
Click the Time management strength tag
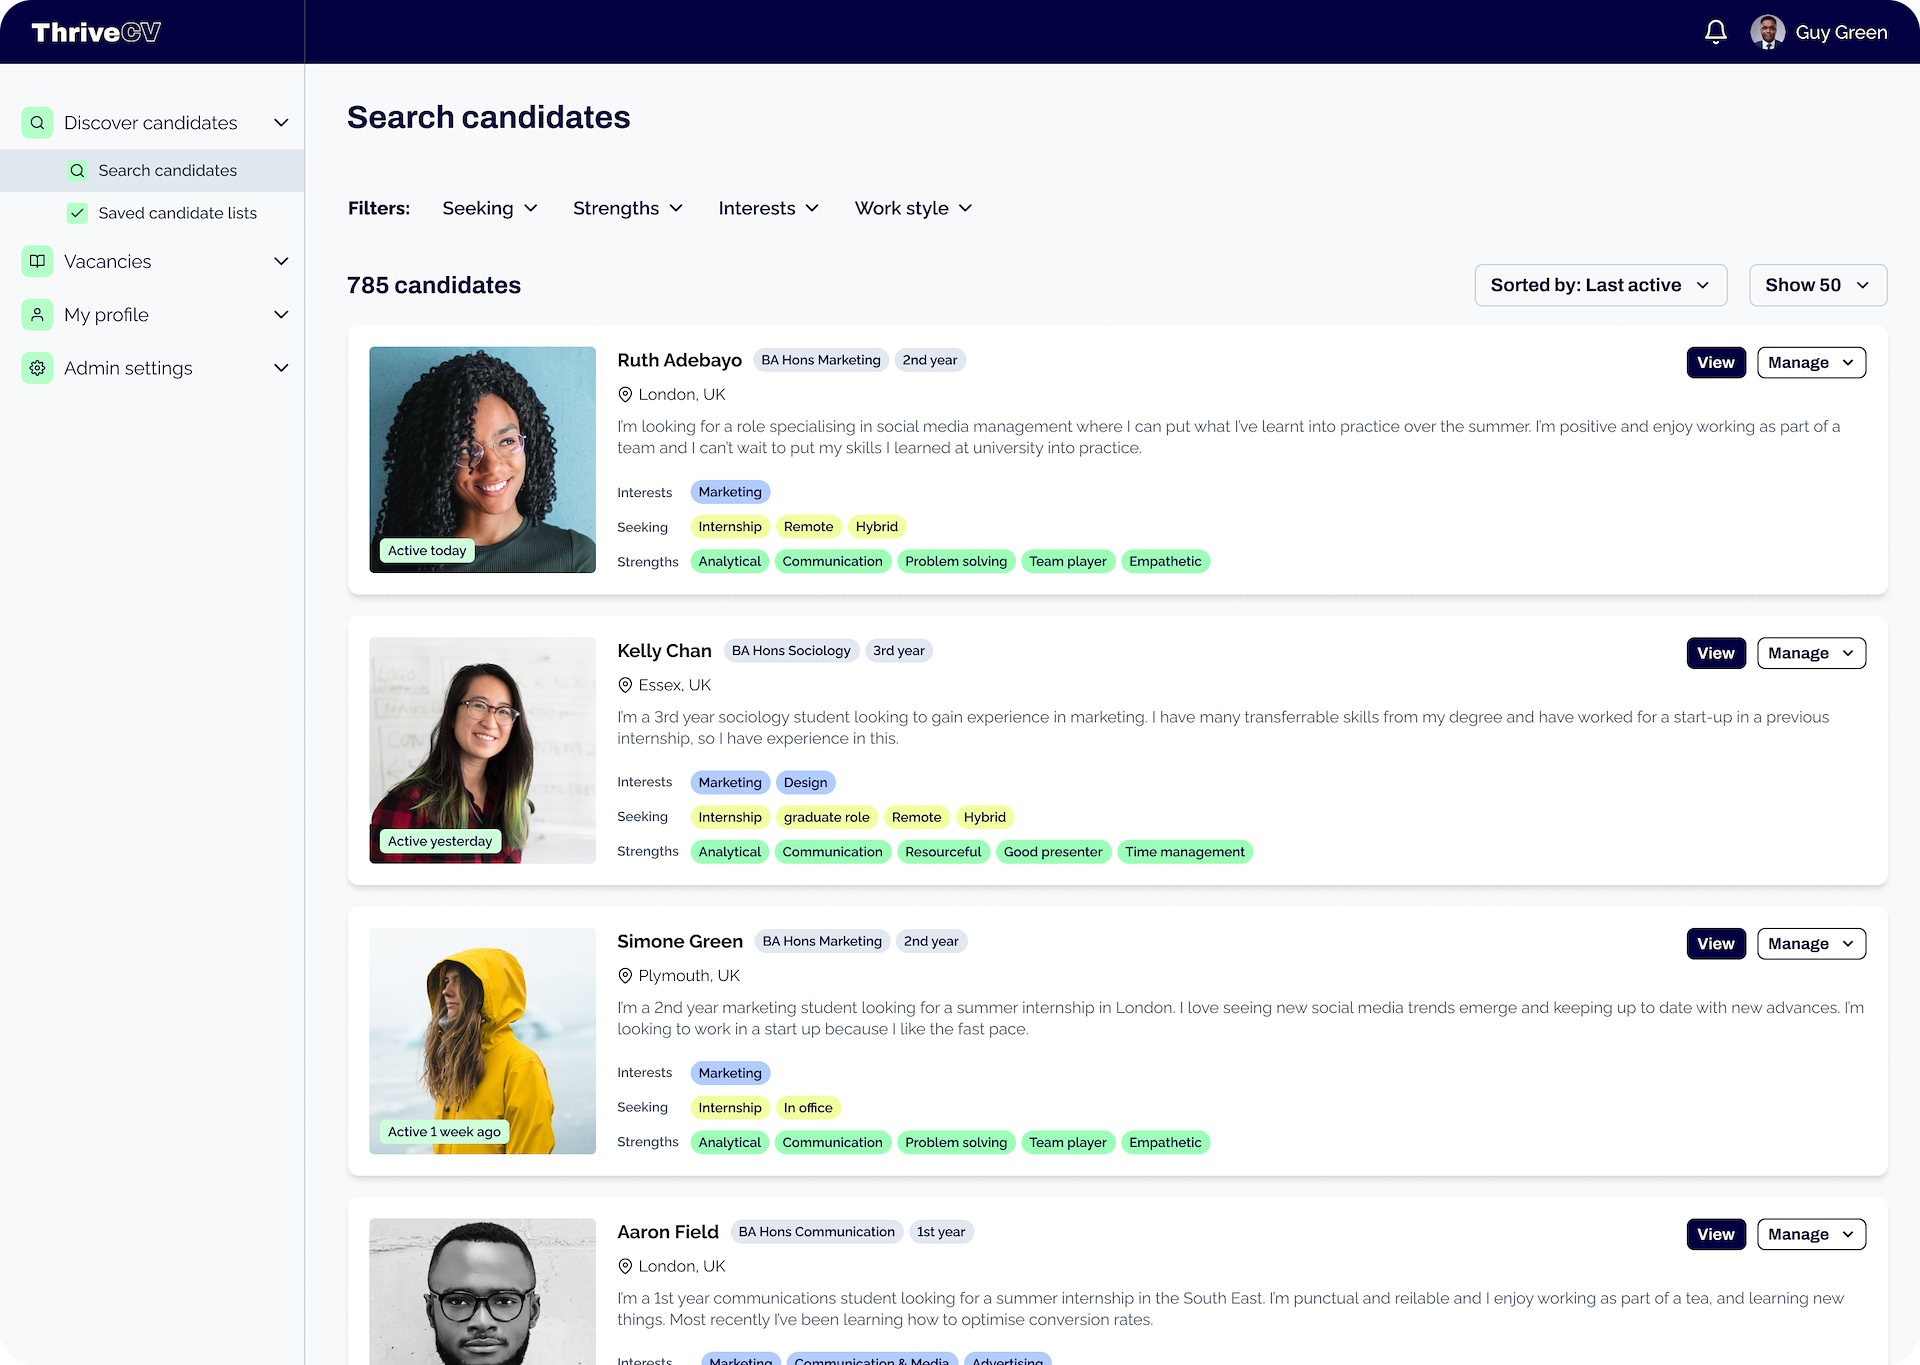[1185, 852]
